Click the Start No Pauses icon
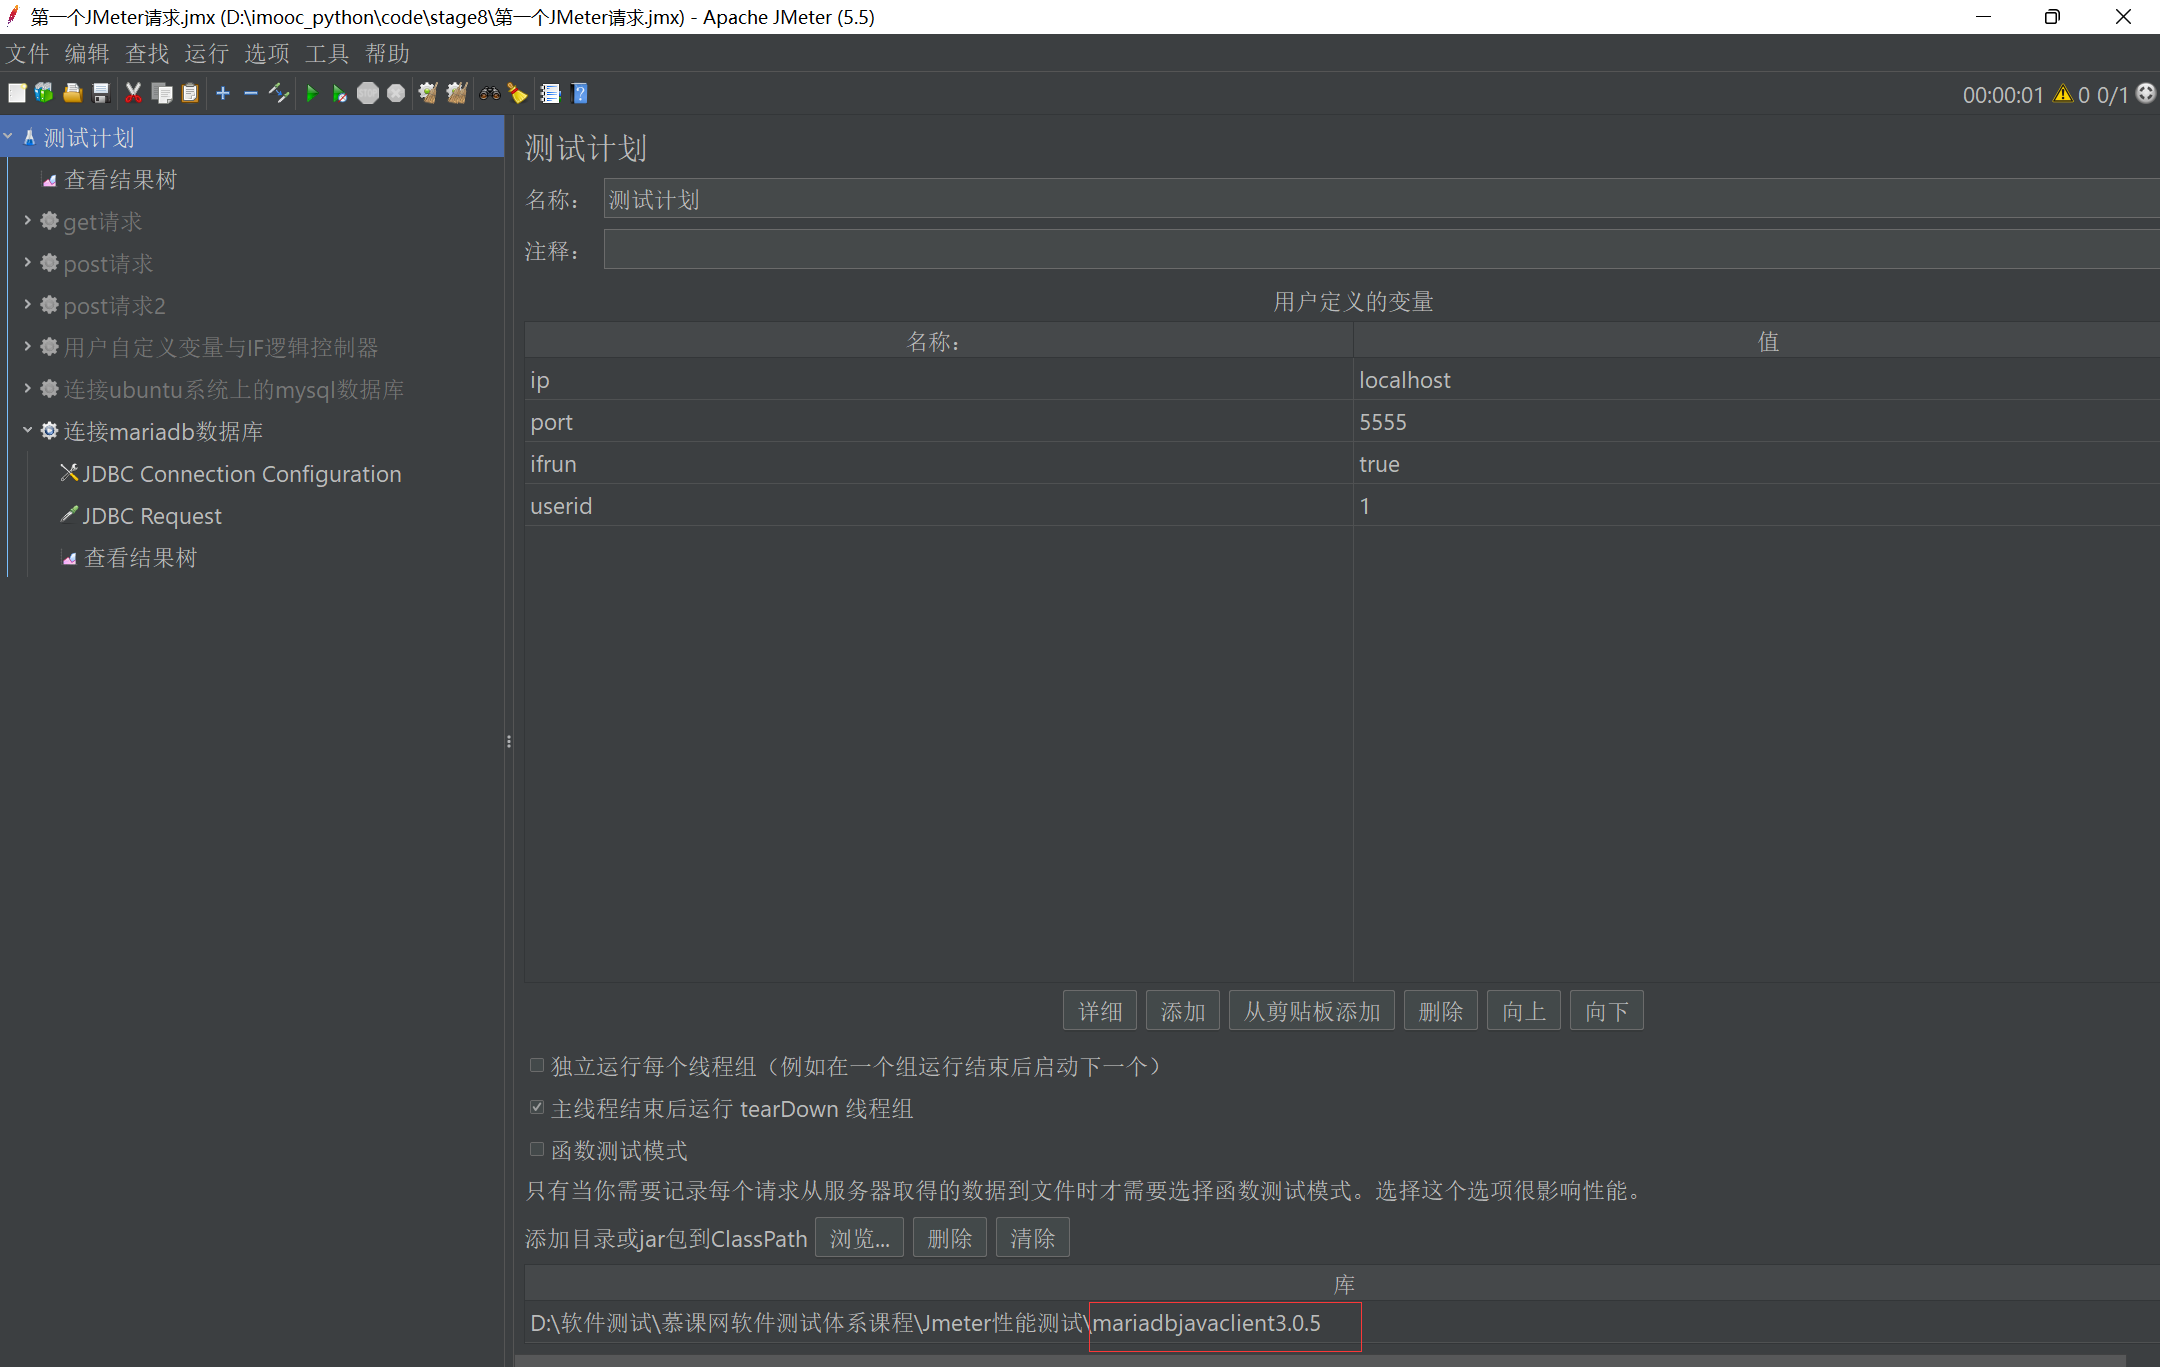 (340, 94)
